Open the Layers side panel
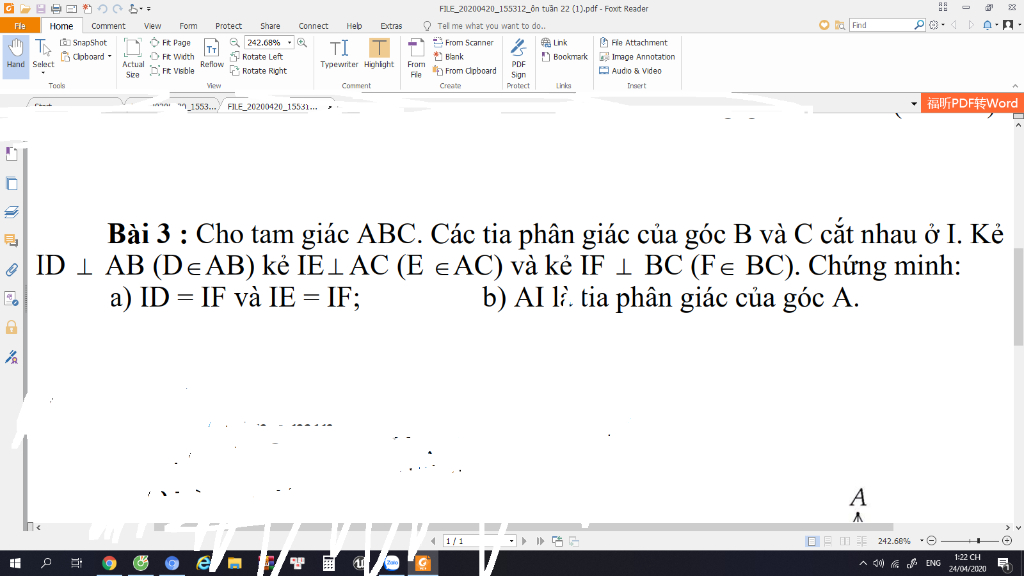 click(11, 212)
